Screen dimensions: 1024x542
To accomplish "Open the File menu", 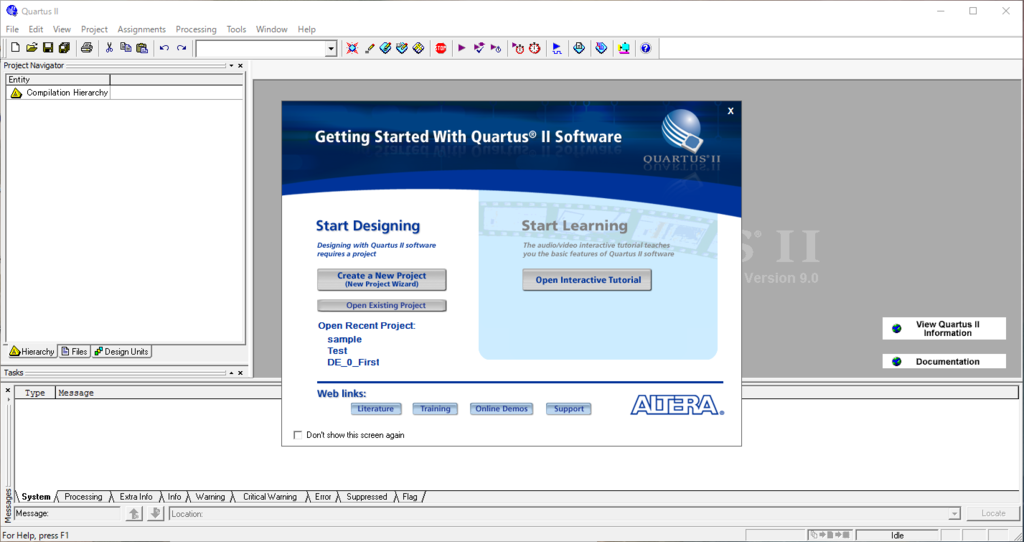I will (12, 29).
